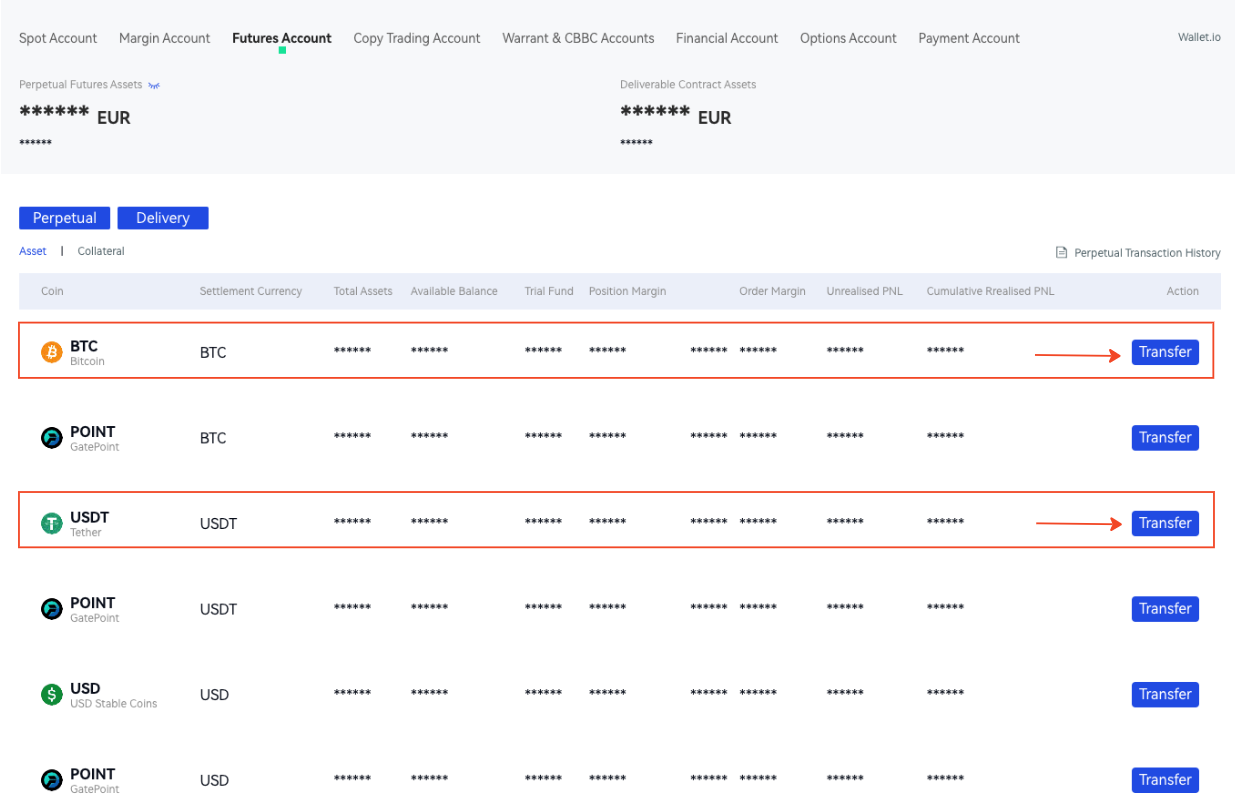1235x809 pixels.
Task: Click the Bitcoin coin icon
Action: (52, 353)
